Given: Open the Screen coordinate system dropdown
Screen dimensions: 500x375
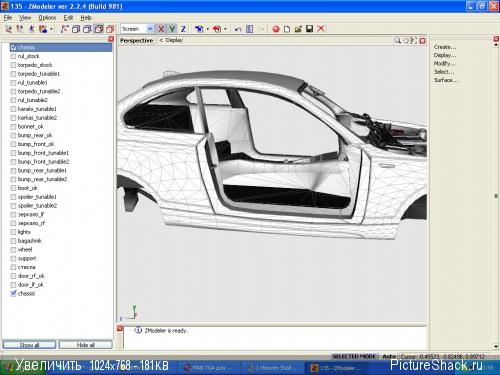Looking at the screenshot, I should click(x=150, y=29).
